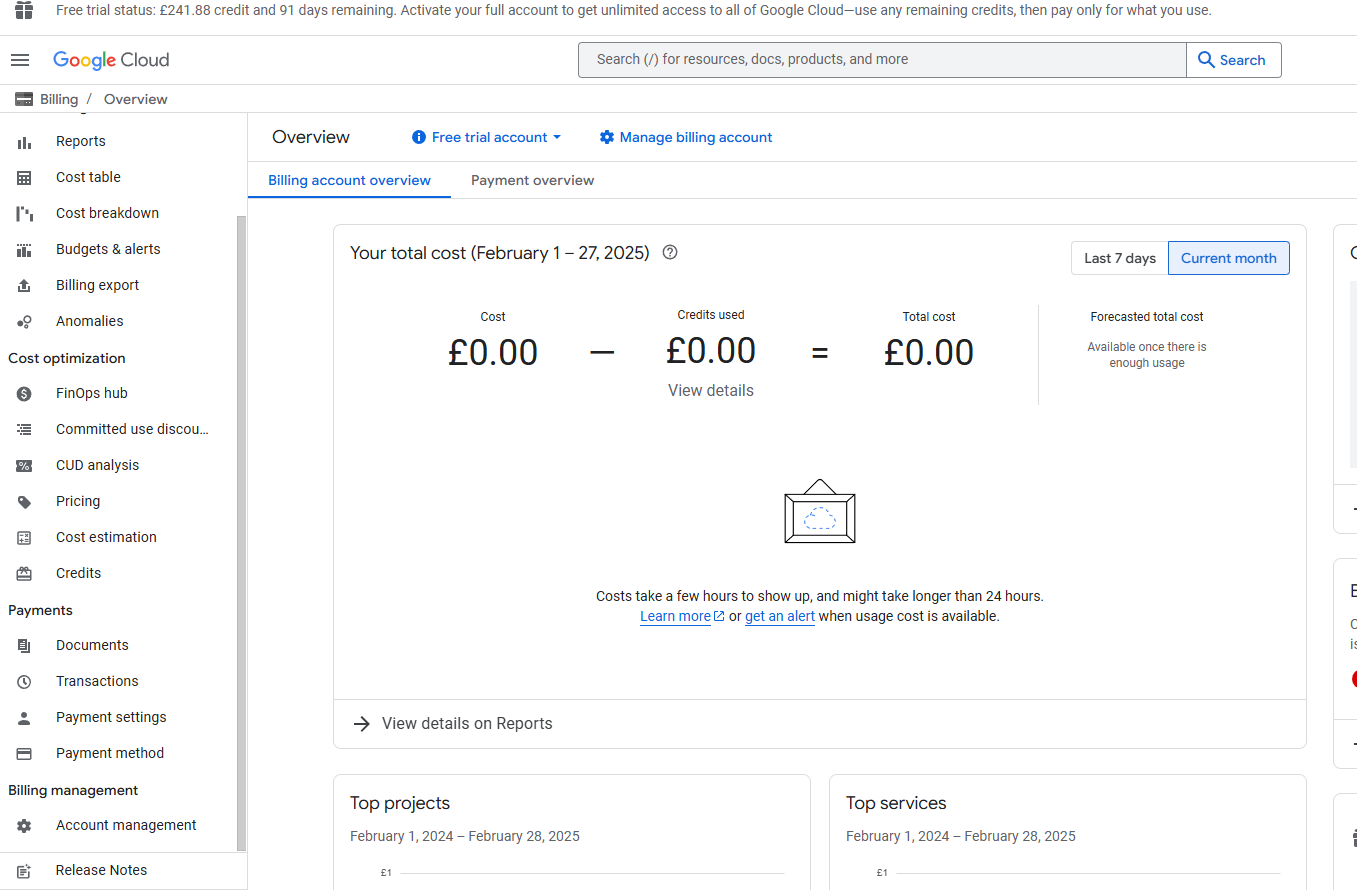Screen dimensions: 1357x890
Task: Switch to Payment overview tab
Action: tap(532, 181)
